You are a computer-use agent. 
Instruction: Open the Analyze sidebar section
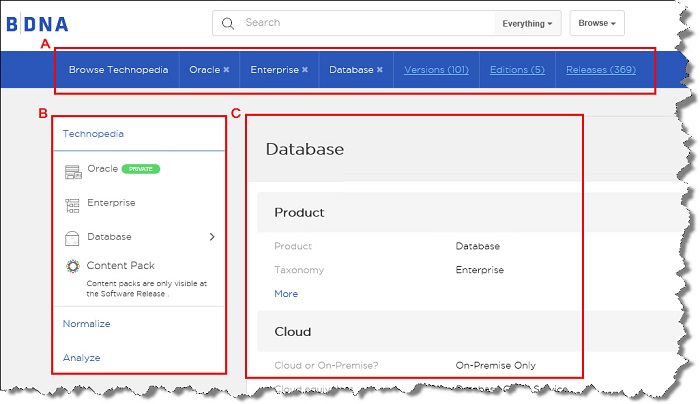82,358
